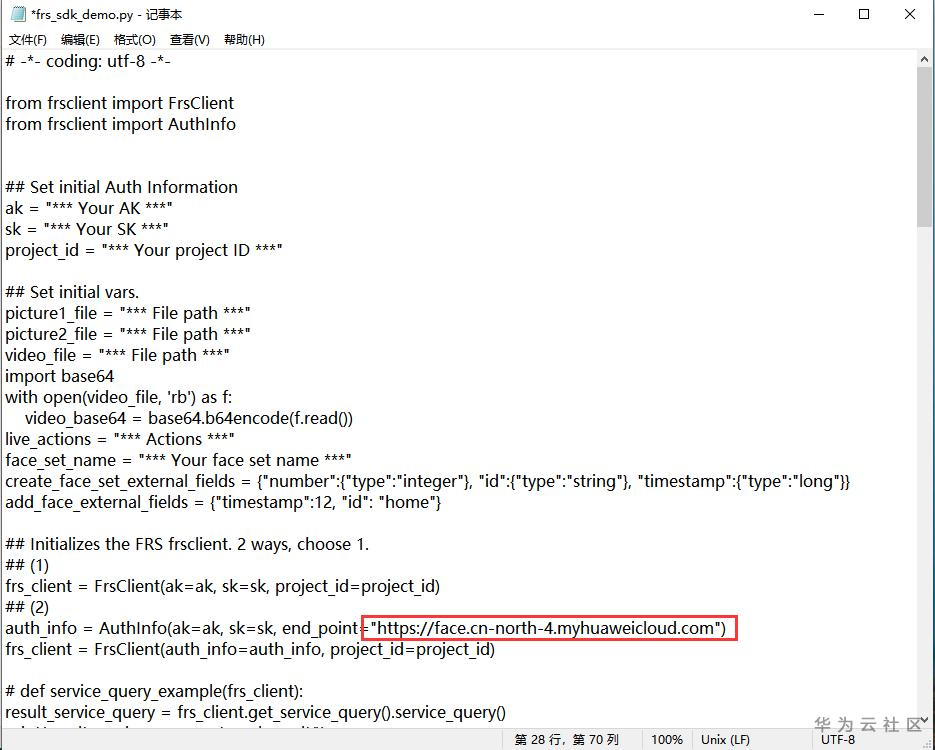935x750 pixels.
Task: Click the UTF-8 encoding status entry
Action: (838, 740)
